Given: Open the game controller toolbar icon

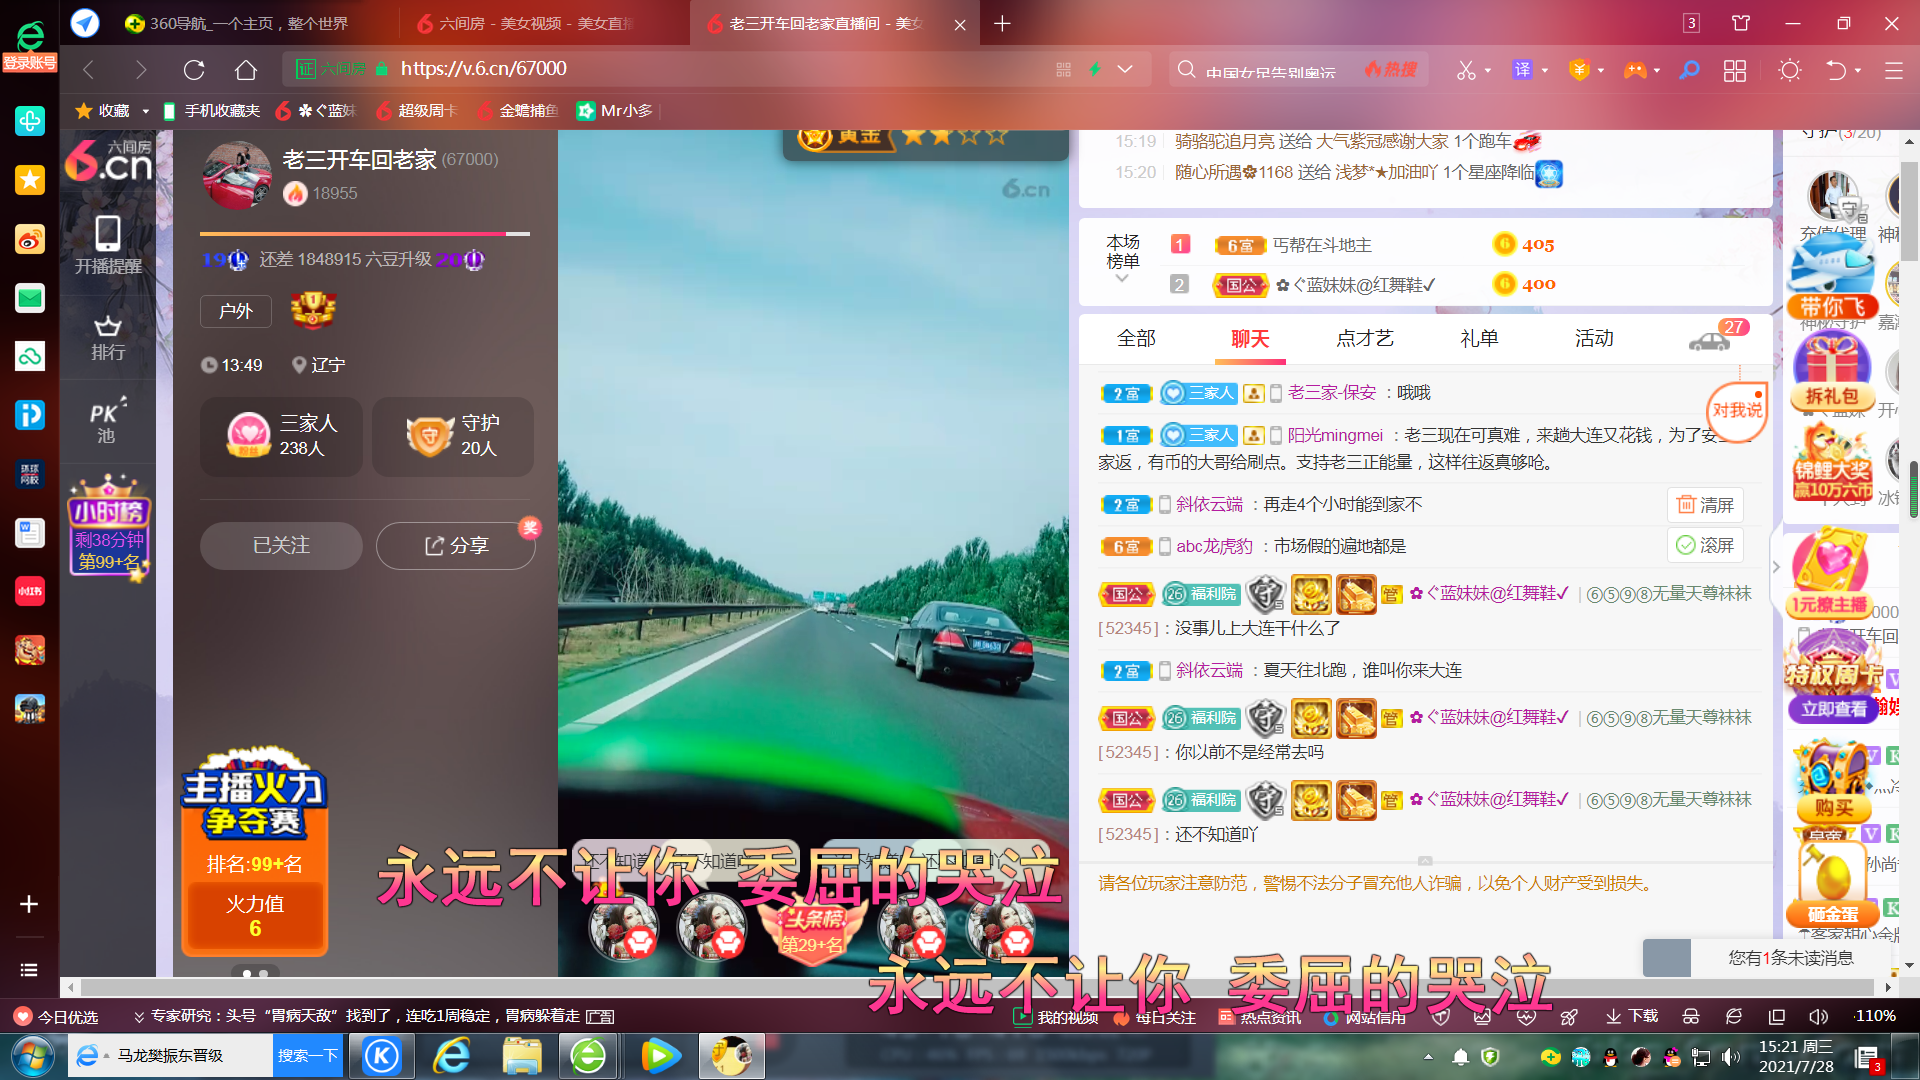Looking at the screenshot, I should 1635,70.
